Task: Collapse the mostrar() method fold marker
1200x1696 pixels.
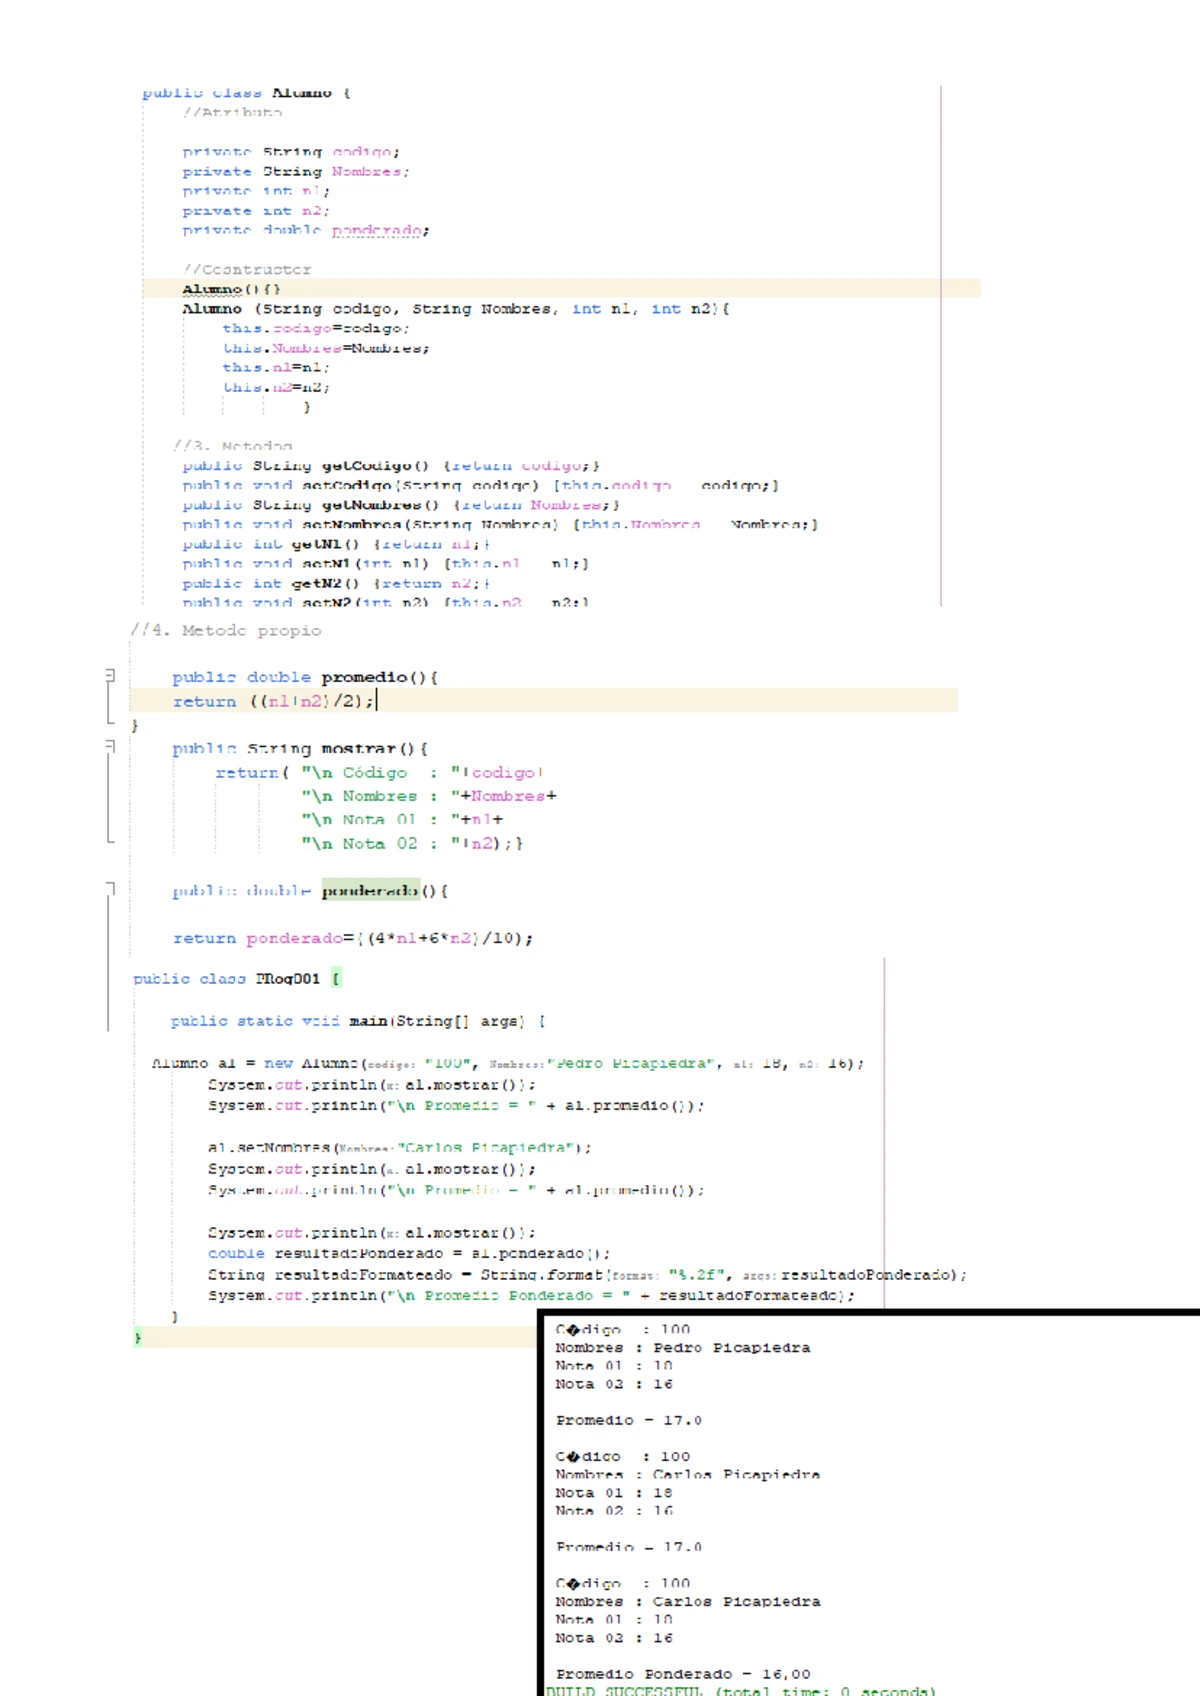Action: 110,746
